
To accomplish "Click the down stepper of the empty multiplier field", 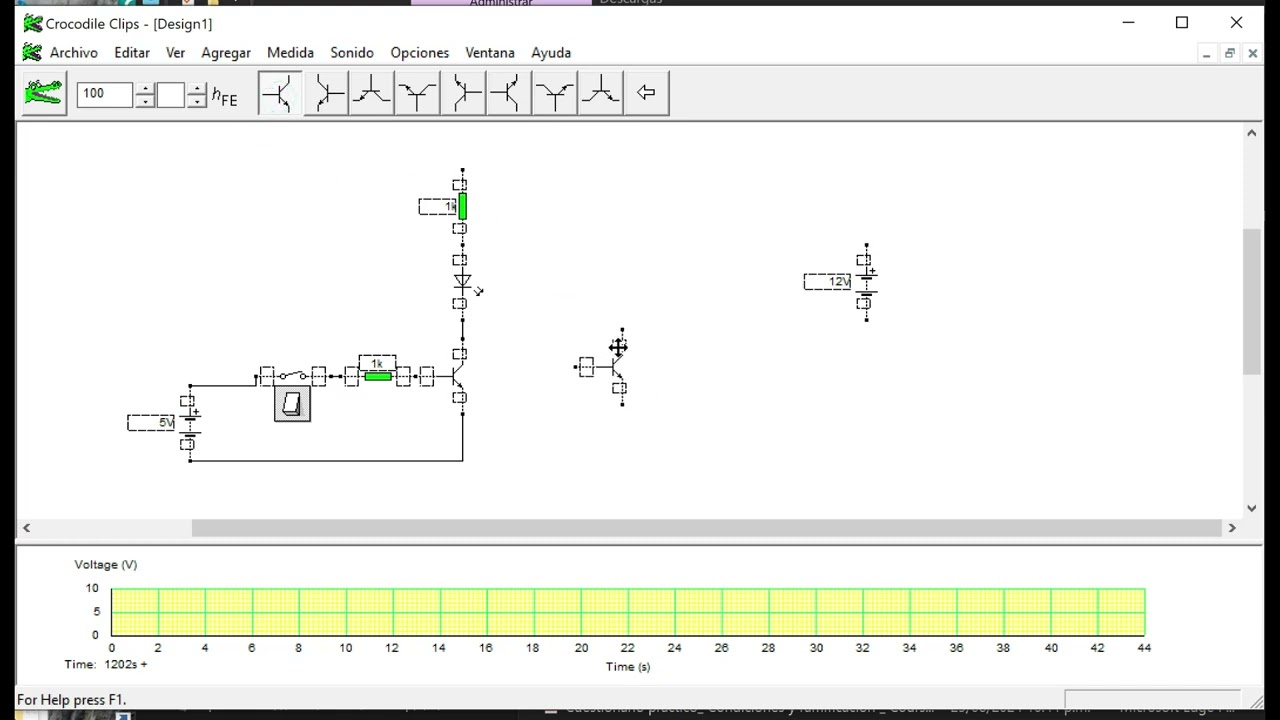I will pyautogui.click(x=197, y=101).
